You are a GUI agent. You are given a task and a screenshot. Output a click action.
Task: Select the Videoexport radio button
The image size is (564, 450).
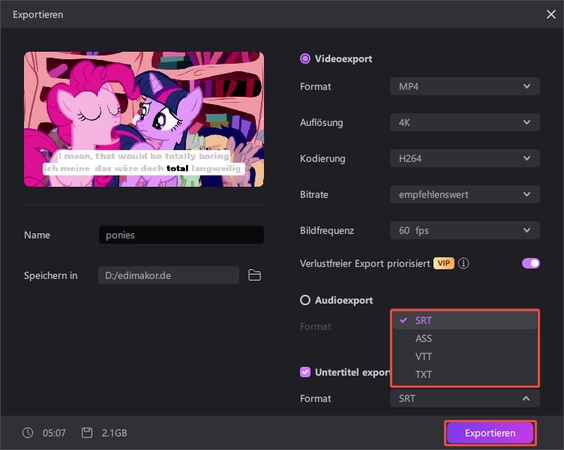pos(305,59)
